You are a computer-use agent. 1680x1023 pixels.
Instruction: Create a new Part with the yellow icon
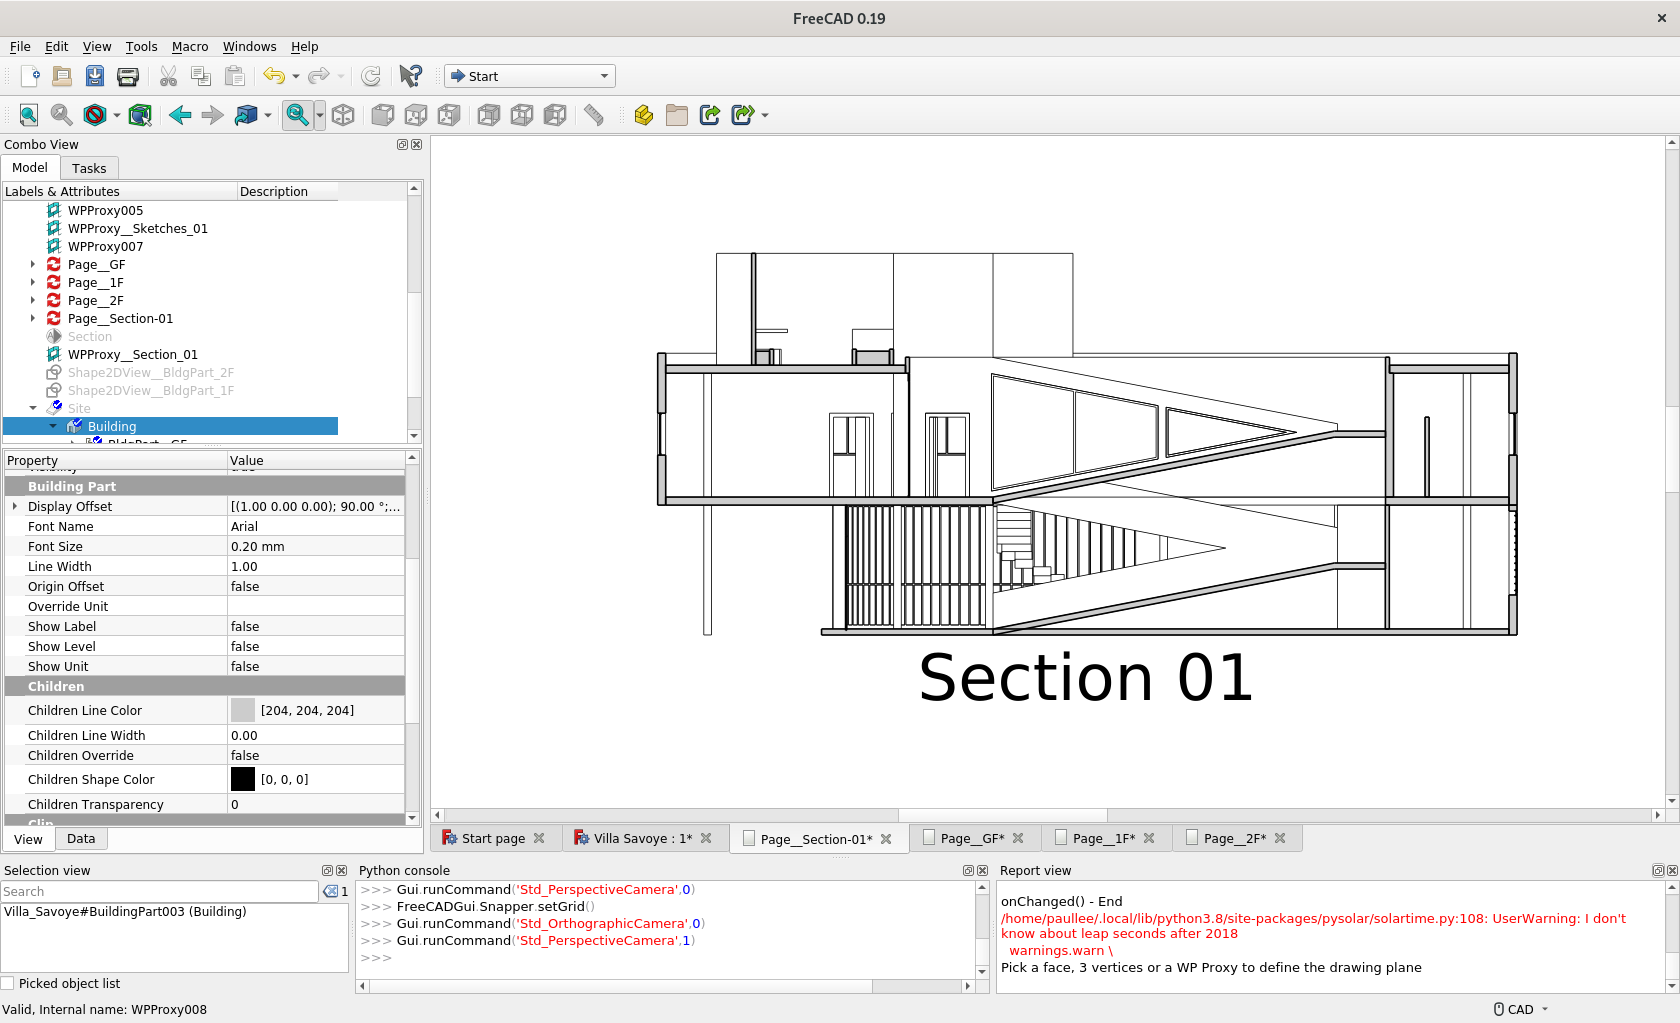(644, 115)
